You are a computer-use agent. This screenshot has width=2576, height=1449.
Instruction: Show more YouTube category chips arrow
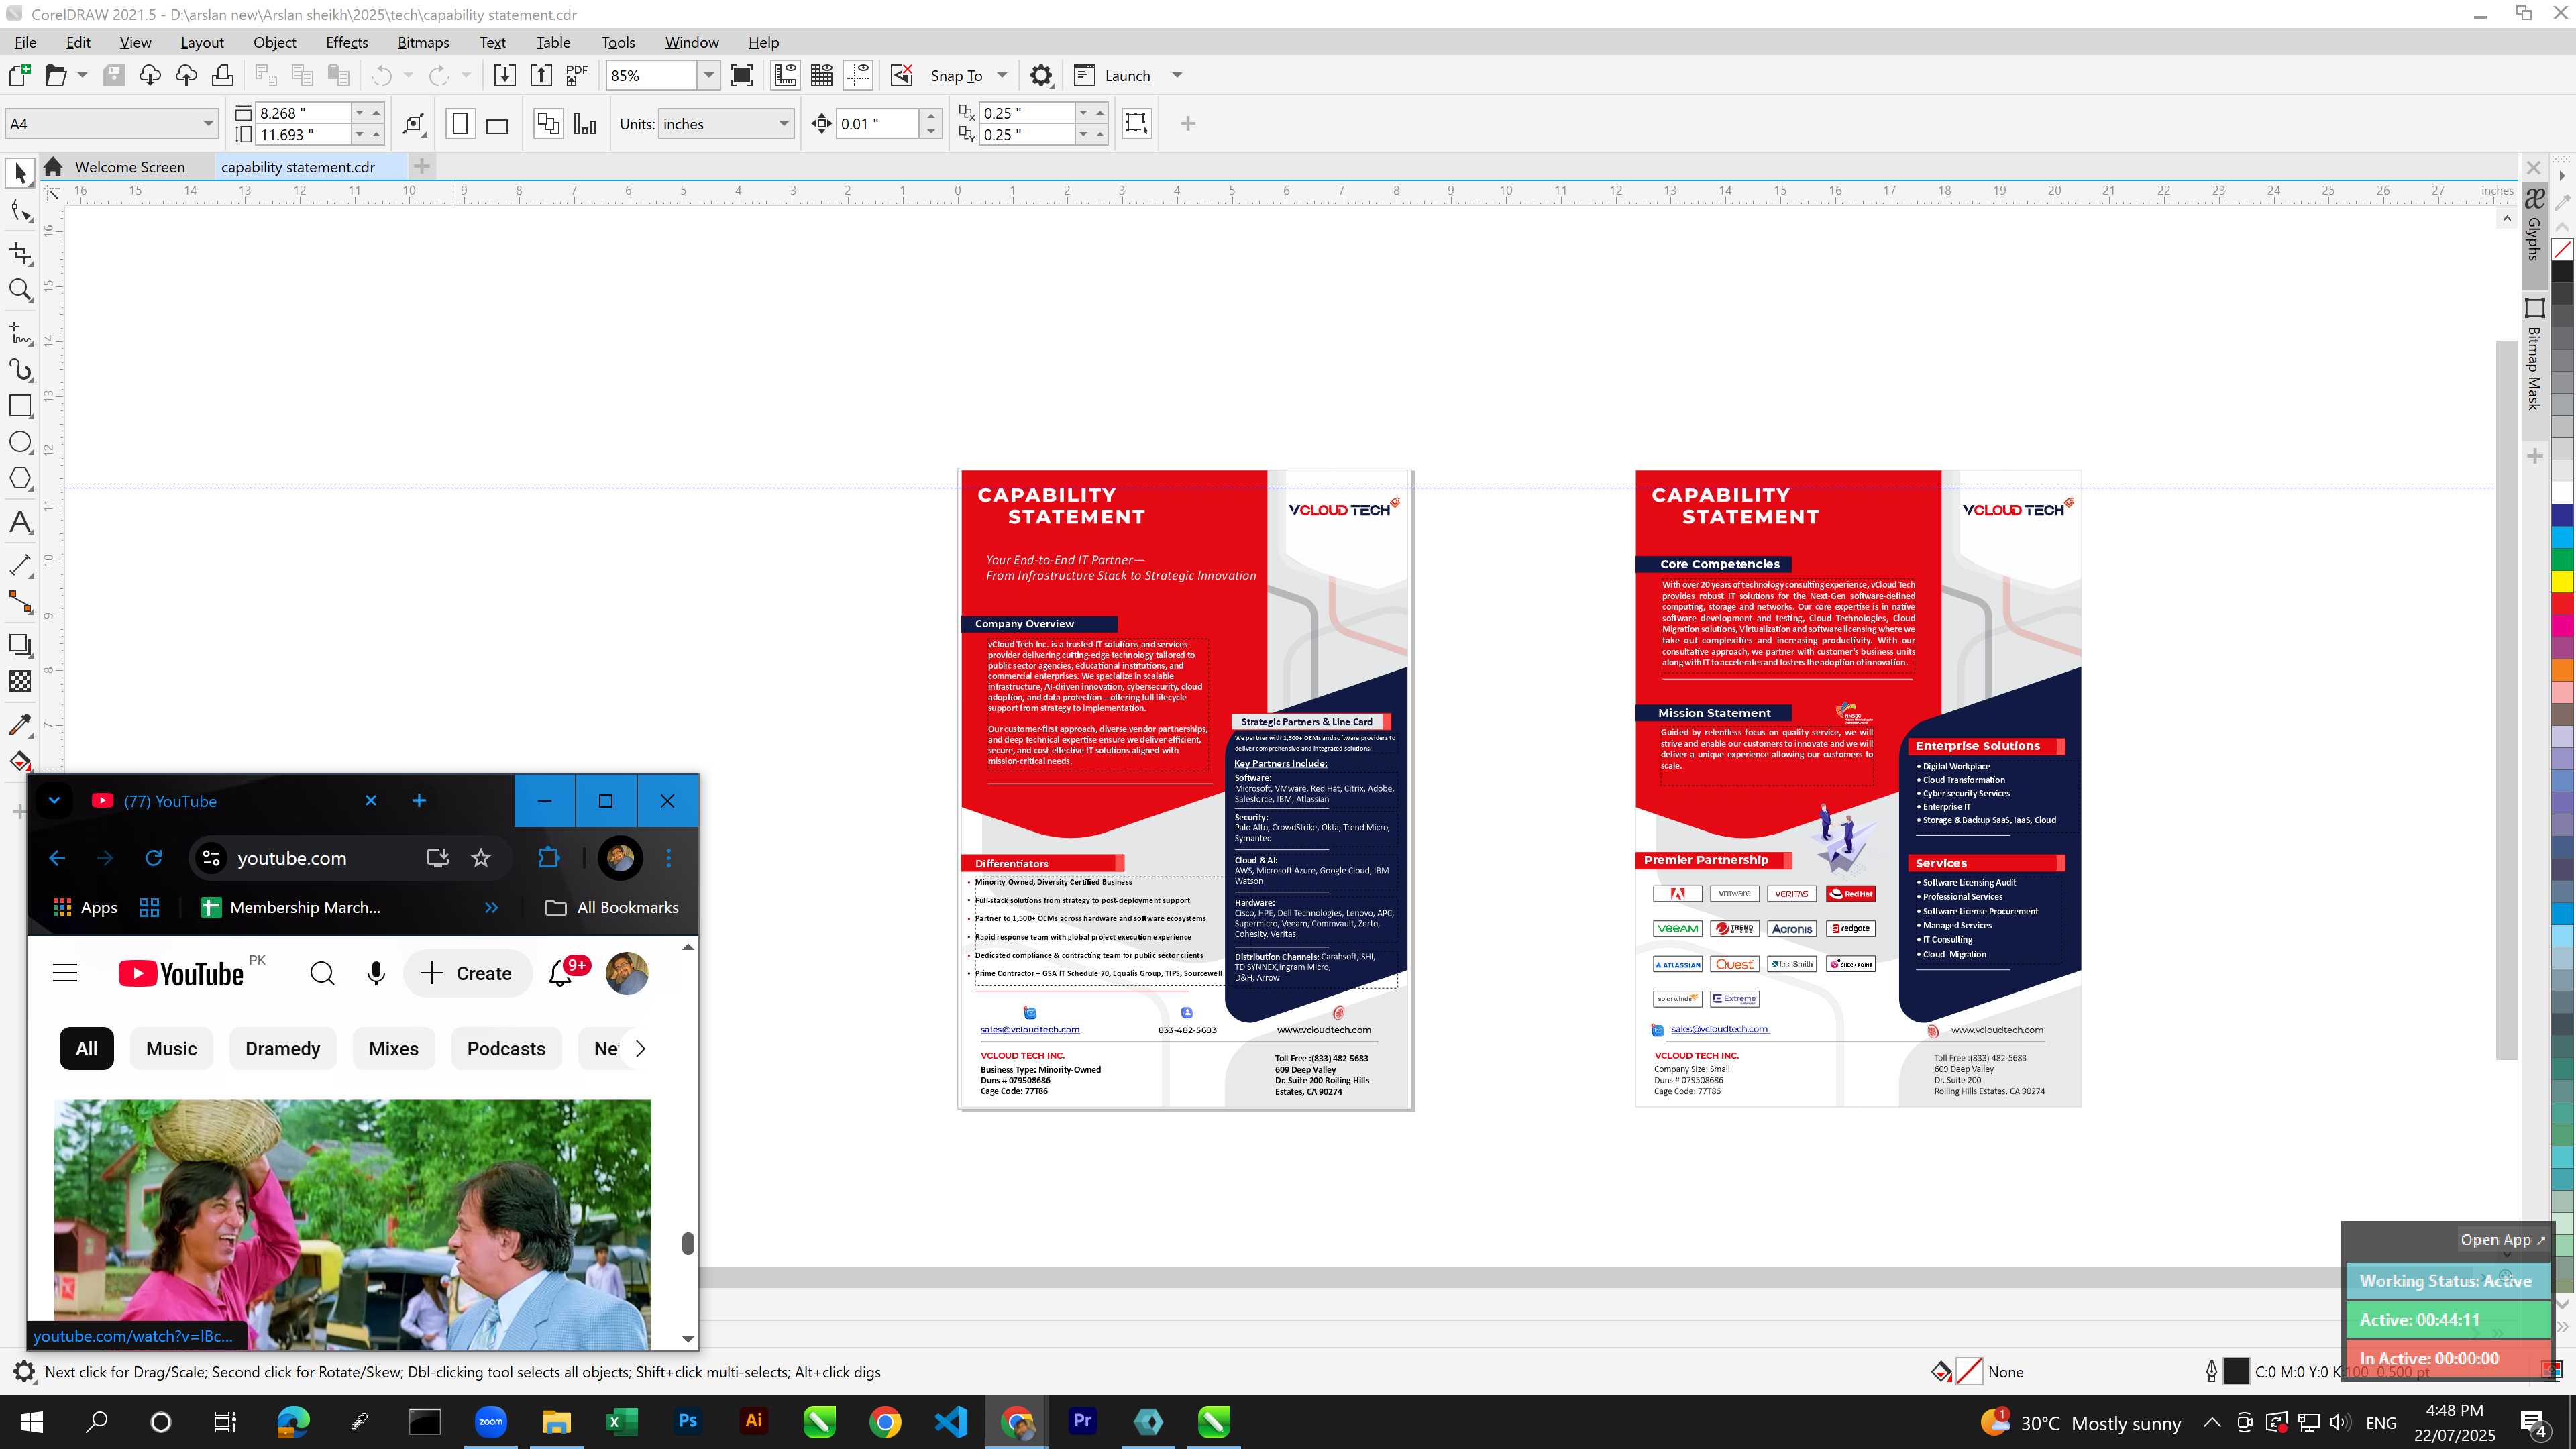tap(641, 1048)
